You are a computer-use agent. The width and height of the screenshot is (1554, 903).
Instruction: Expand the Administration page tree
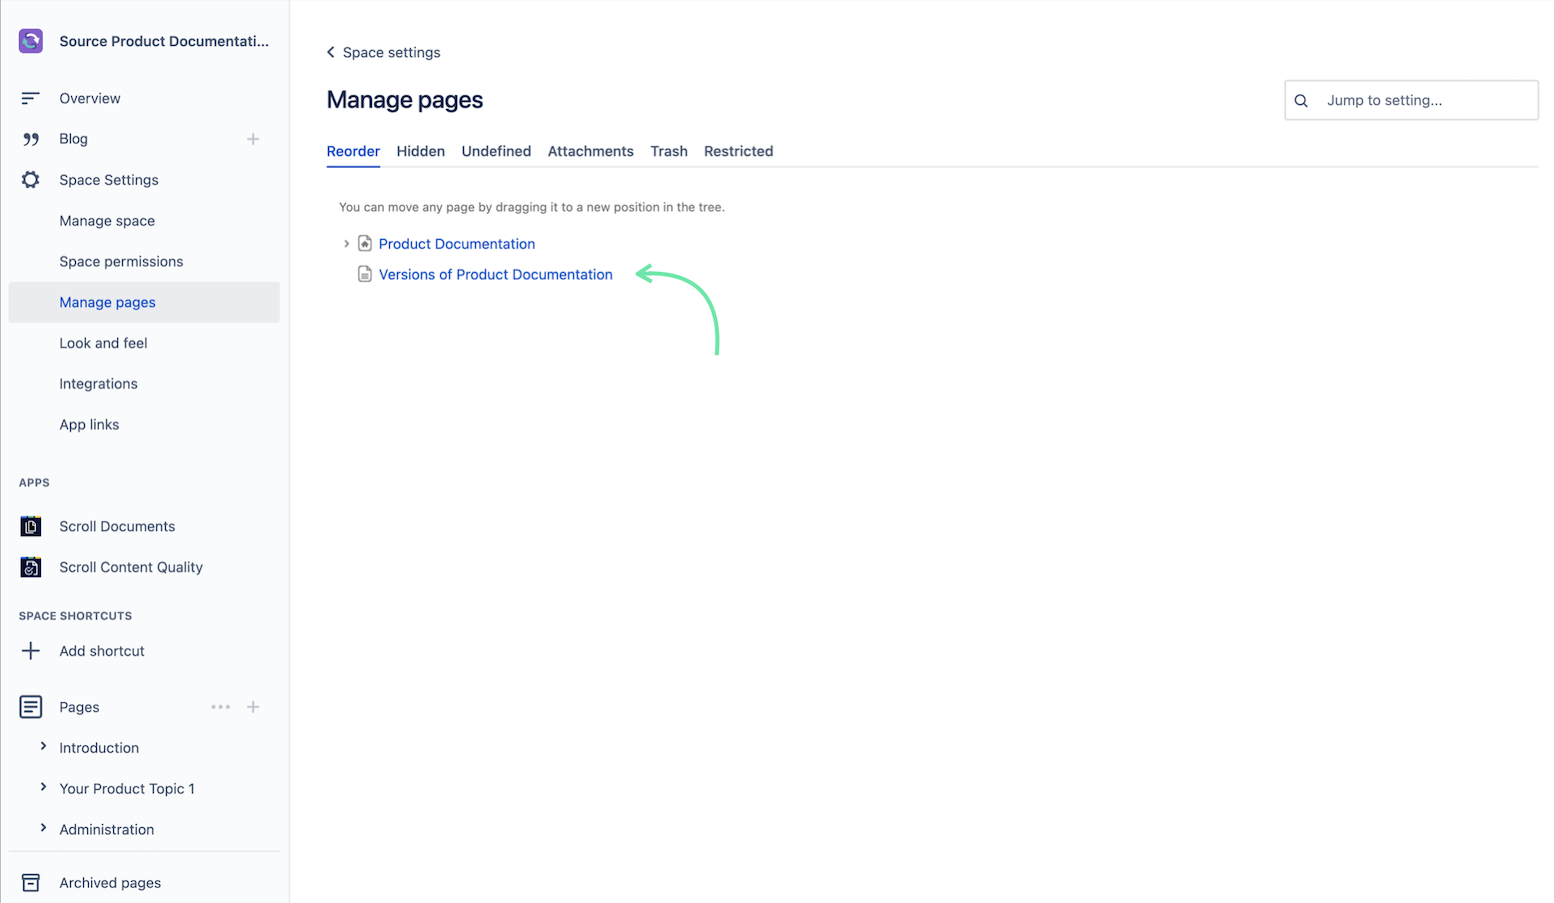[43, 829]
